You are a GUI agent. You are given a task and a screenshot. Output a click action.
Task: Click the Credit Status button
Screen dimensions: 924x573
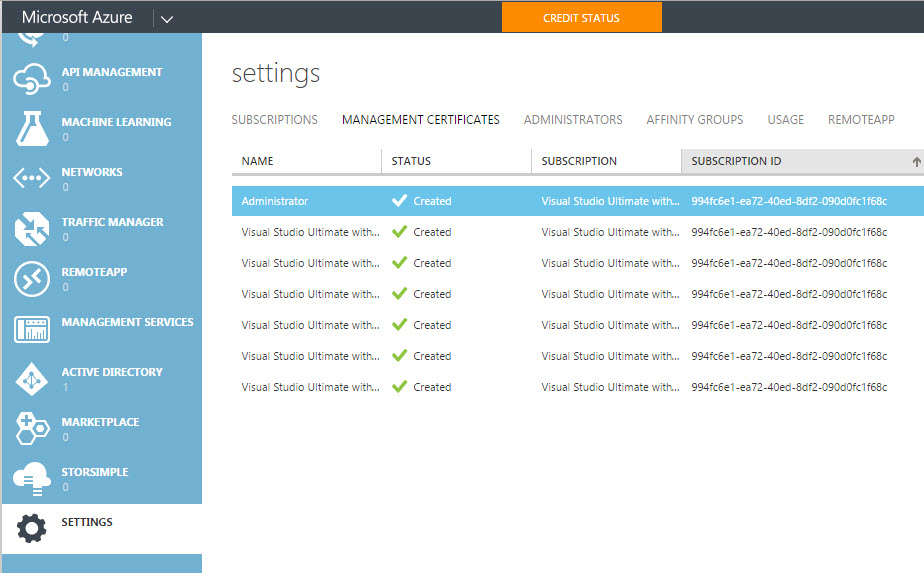tap(581, 18)
